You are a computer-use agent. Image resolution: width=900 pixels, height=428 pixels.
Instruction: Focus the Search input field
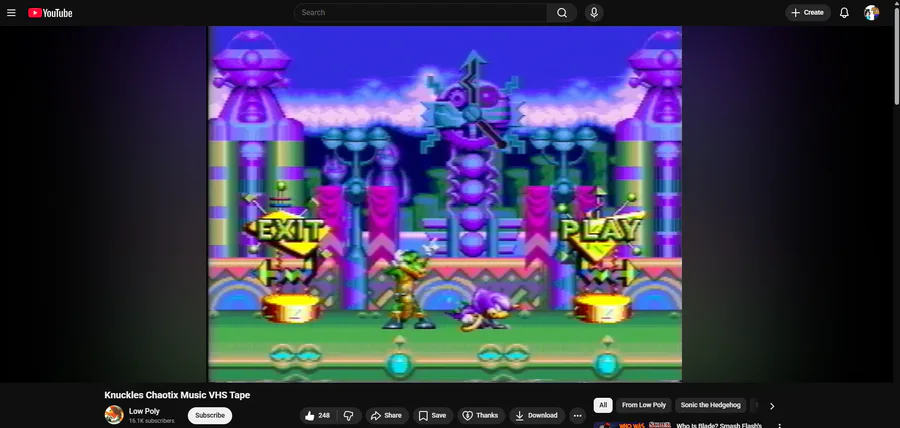pos(421,13)
